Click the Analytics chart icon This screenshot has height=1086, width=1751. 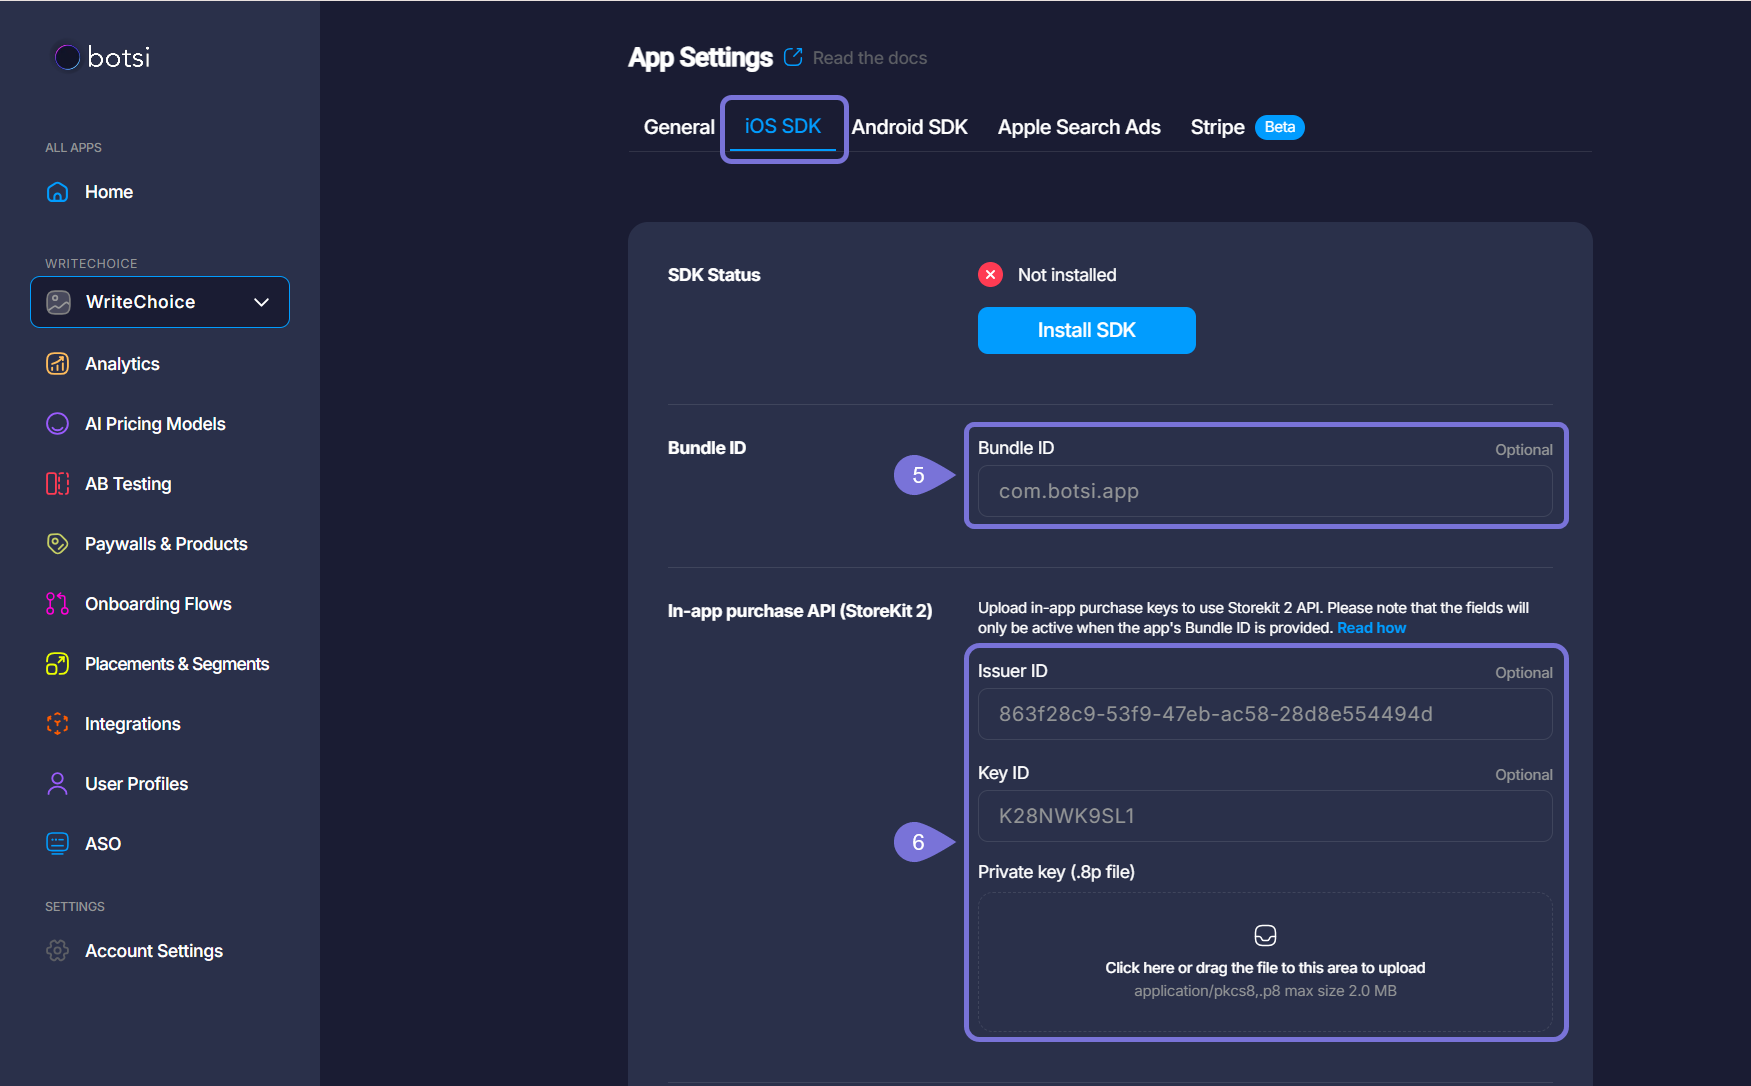point(58,364)
